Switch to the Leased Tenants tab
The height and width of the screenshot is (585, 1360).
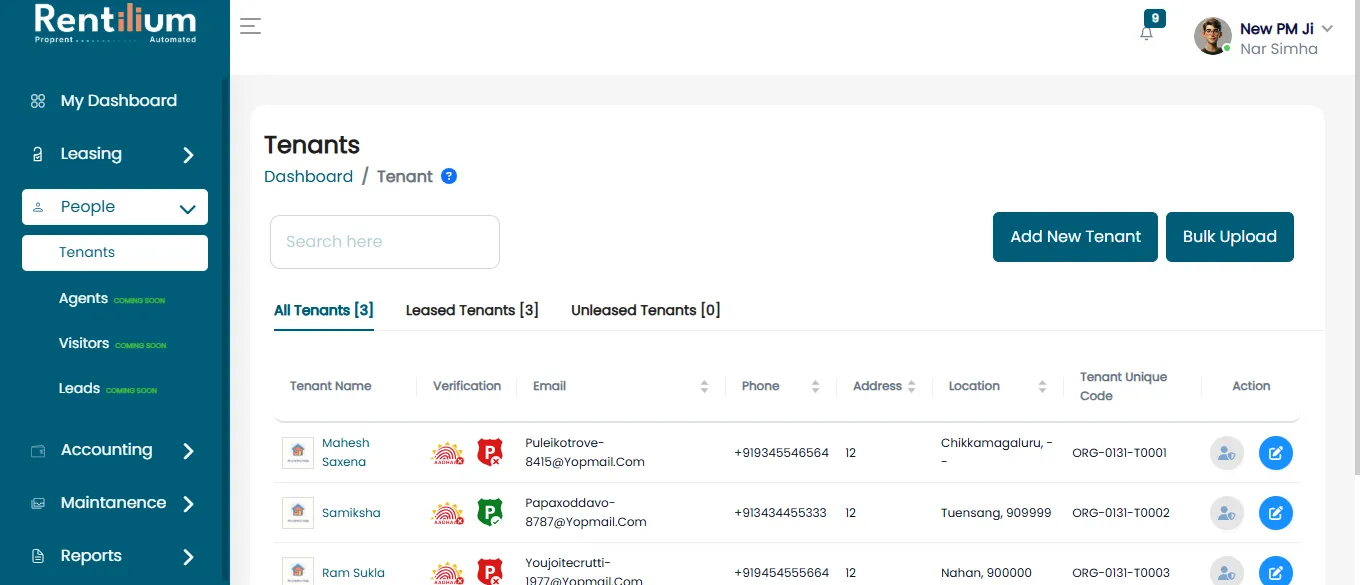pyautogui.click(x=472, y=310)
